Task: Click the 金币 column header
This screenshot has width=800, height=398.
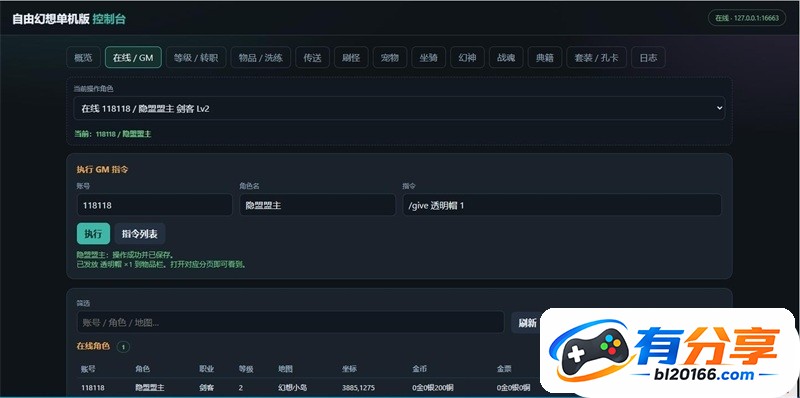Action: click(419, 369)
